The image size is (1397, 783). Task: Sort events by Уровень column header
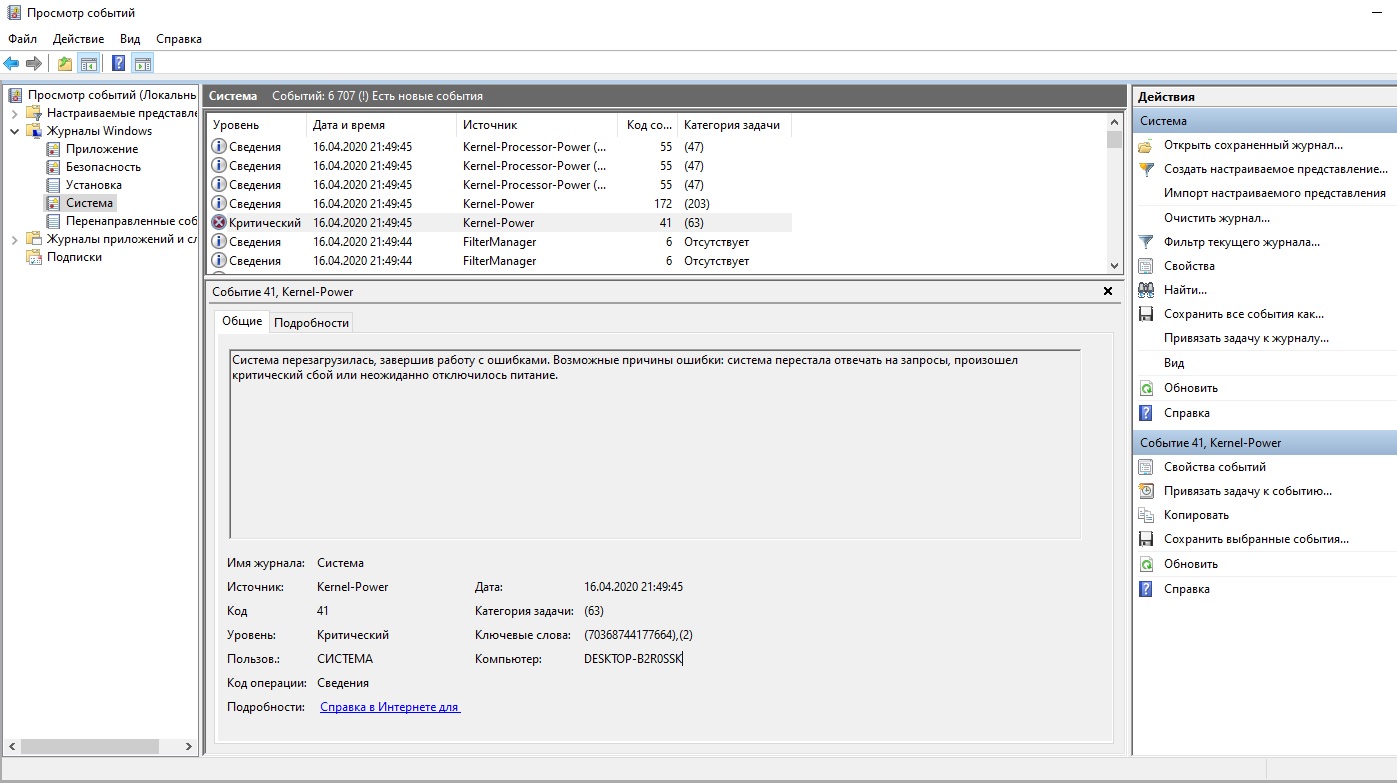[x=256, y=125]
